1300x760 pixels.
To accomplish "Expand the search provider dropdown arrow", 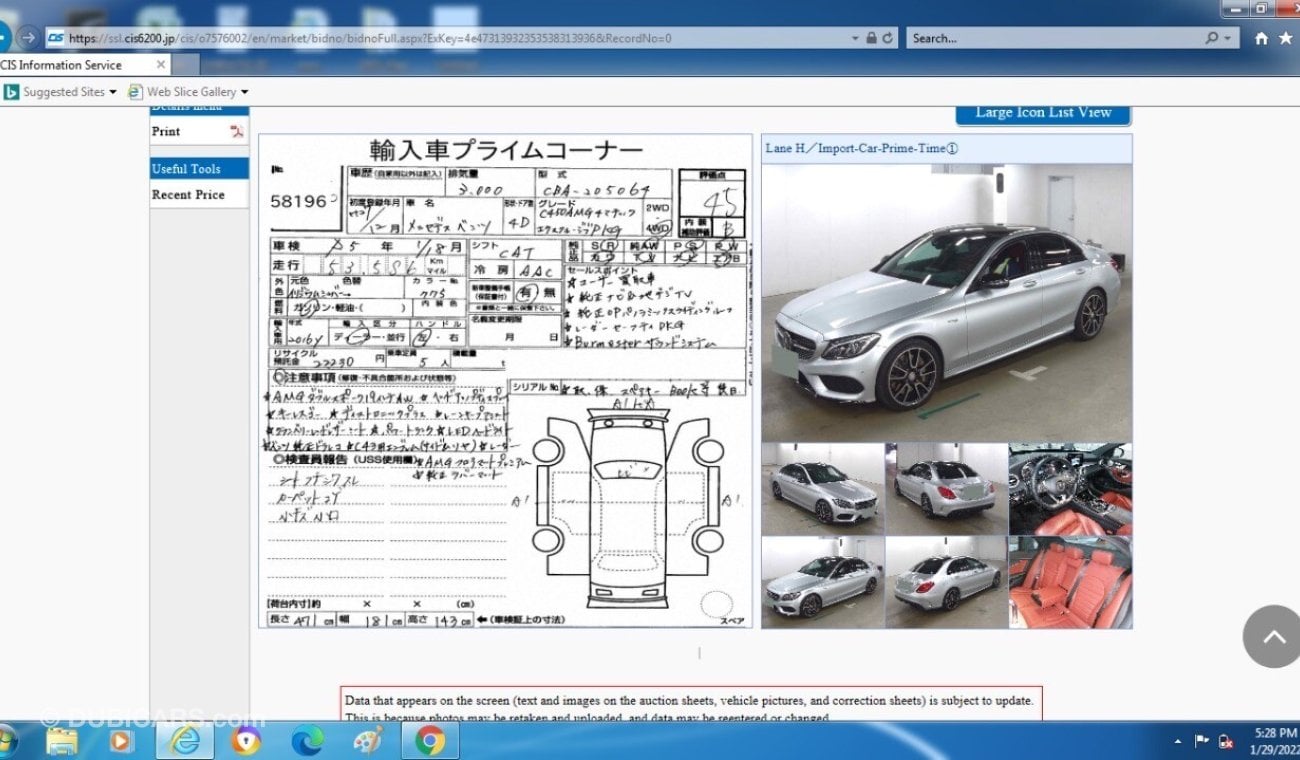I will point(1228,38).
